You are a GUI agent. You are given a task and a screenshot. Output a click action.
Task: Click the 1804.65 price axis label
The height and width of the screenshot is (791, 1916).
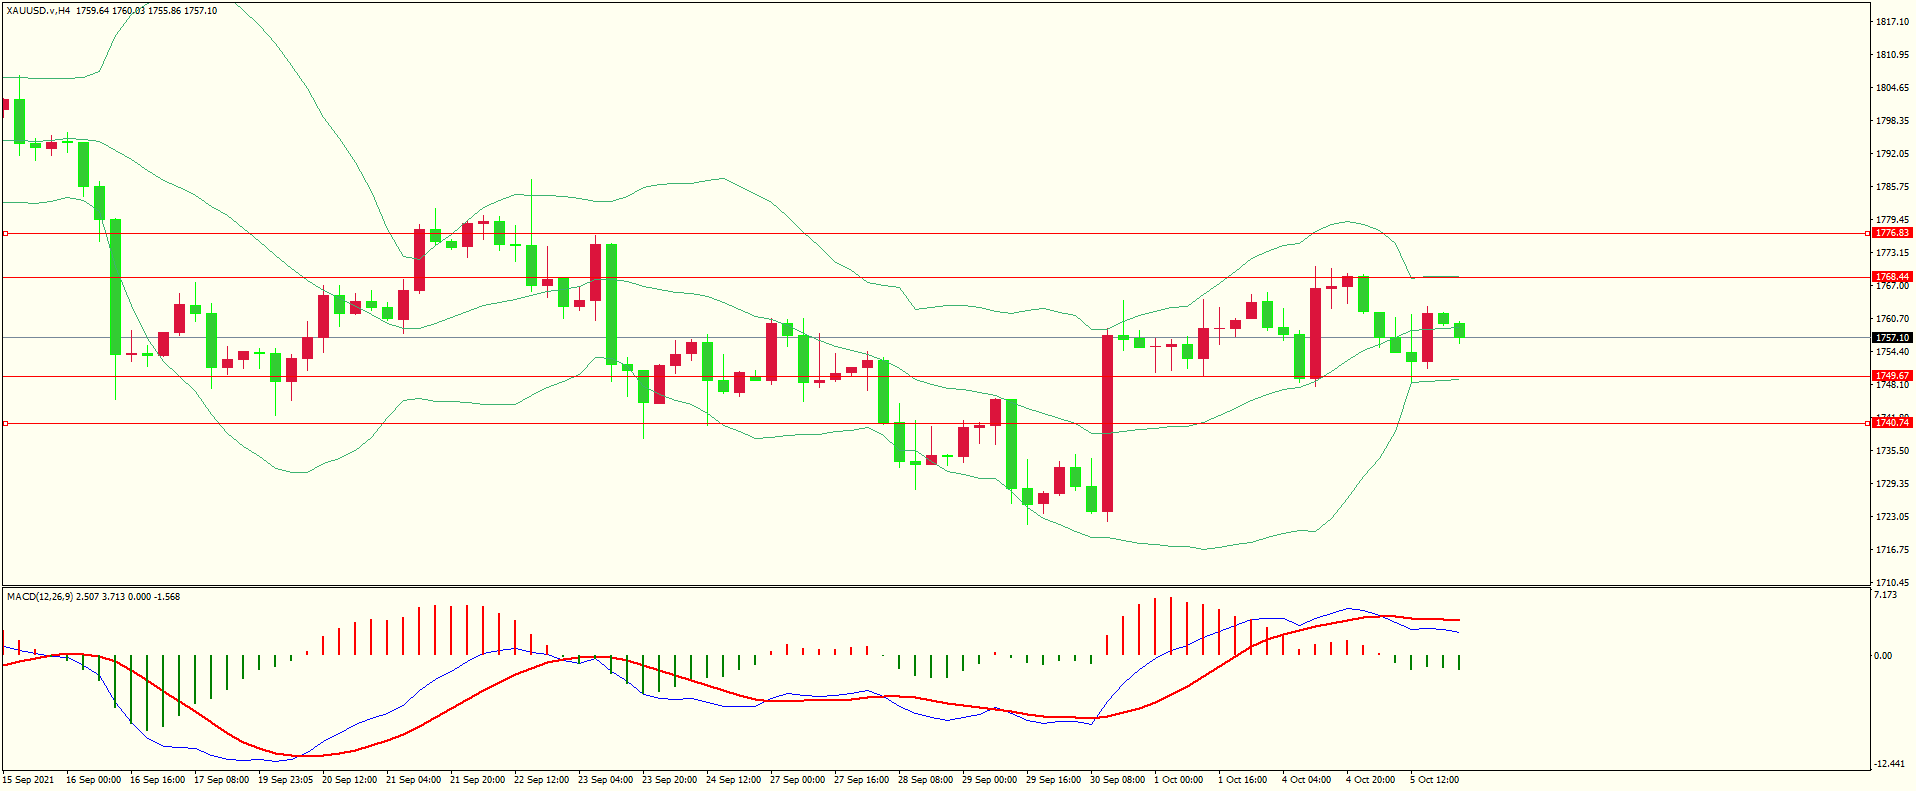(1893, 88)
